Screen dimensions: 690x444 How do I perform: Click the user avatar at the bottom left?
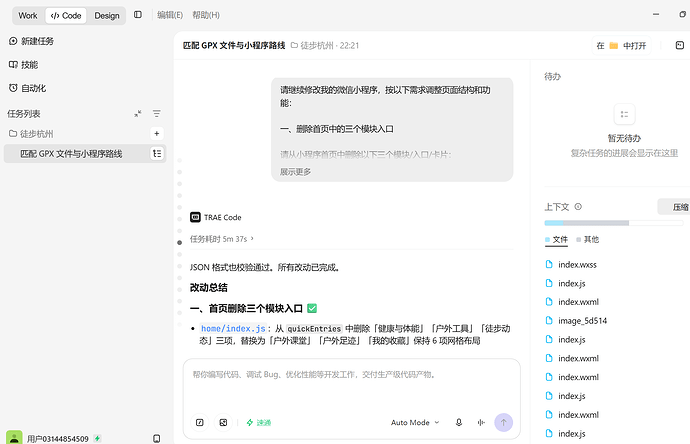[x=14, y=438]
